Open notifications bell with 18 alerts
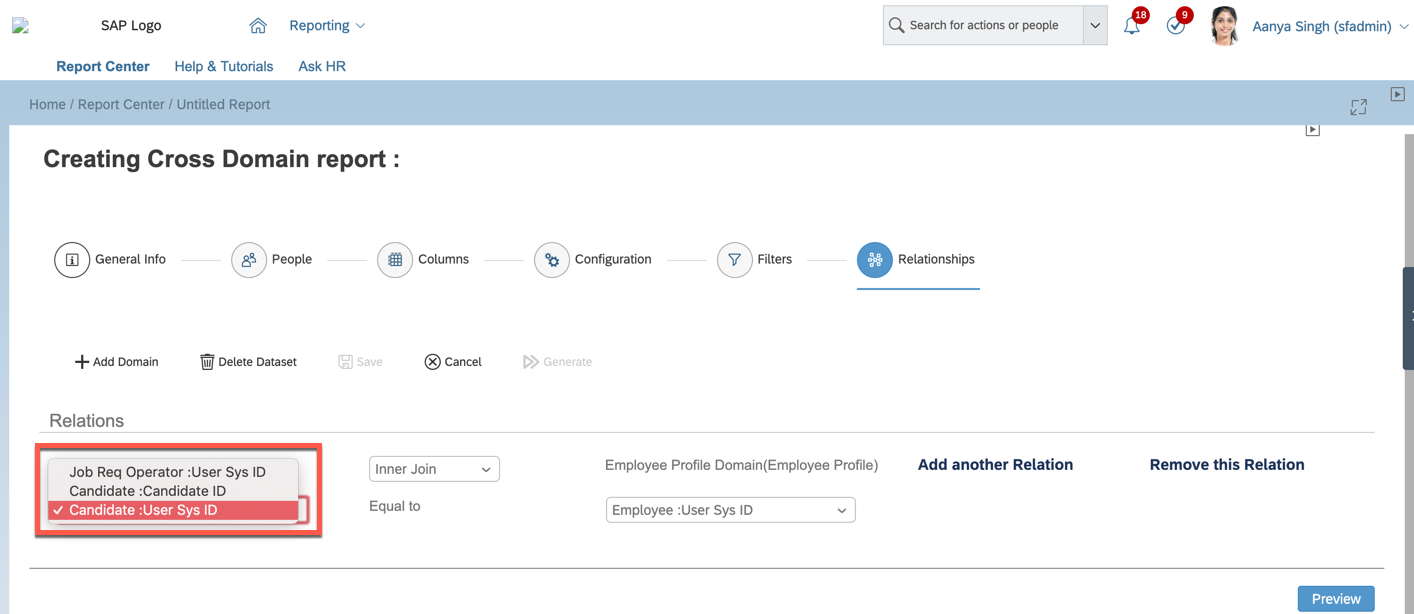The image size is (1414, 614). click(x=1132, y=26)
